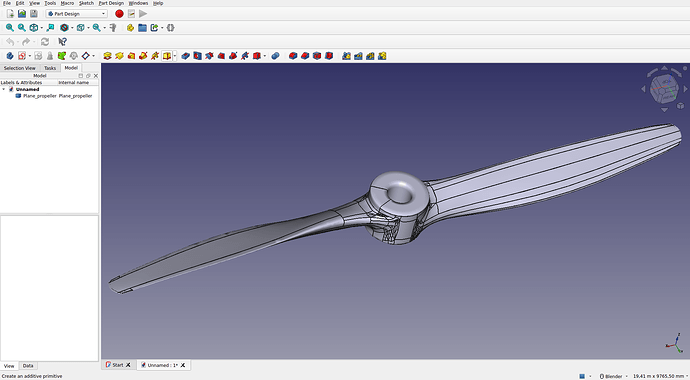The height and width of the screenshot is (380, 690).
Task: Open the subtractive primitive dropdown arrow
Action: tap(264, 56)
